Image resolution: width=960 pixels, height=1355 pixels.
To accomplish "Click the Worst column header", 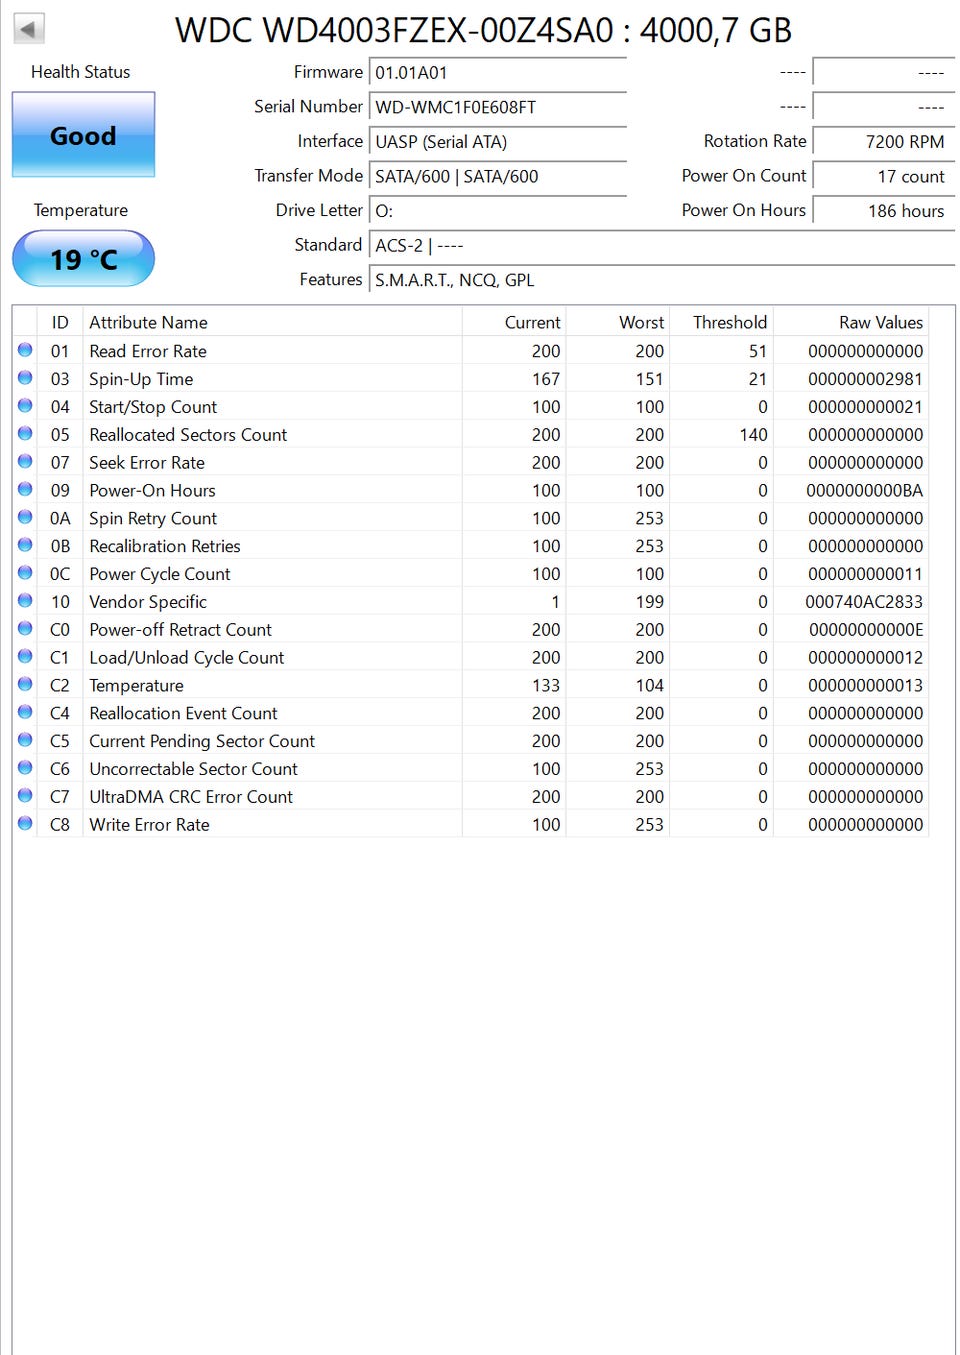I will click(x=618, y=322).
